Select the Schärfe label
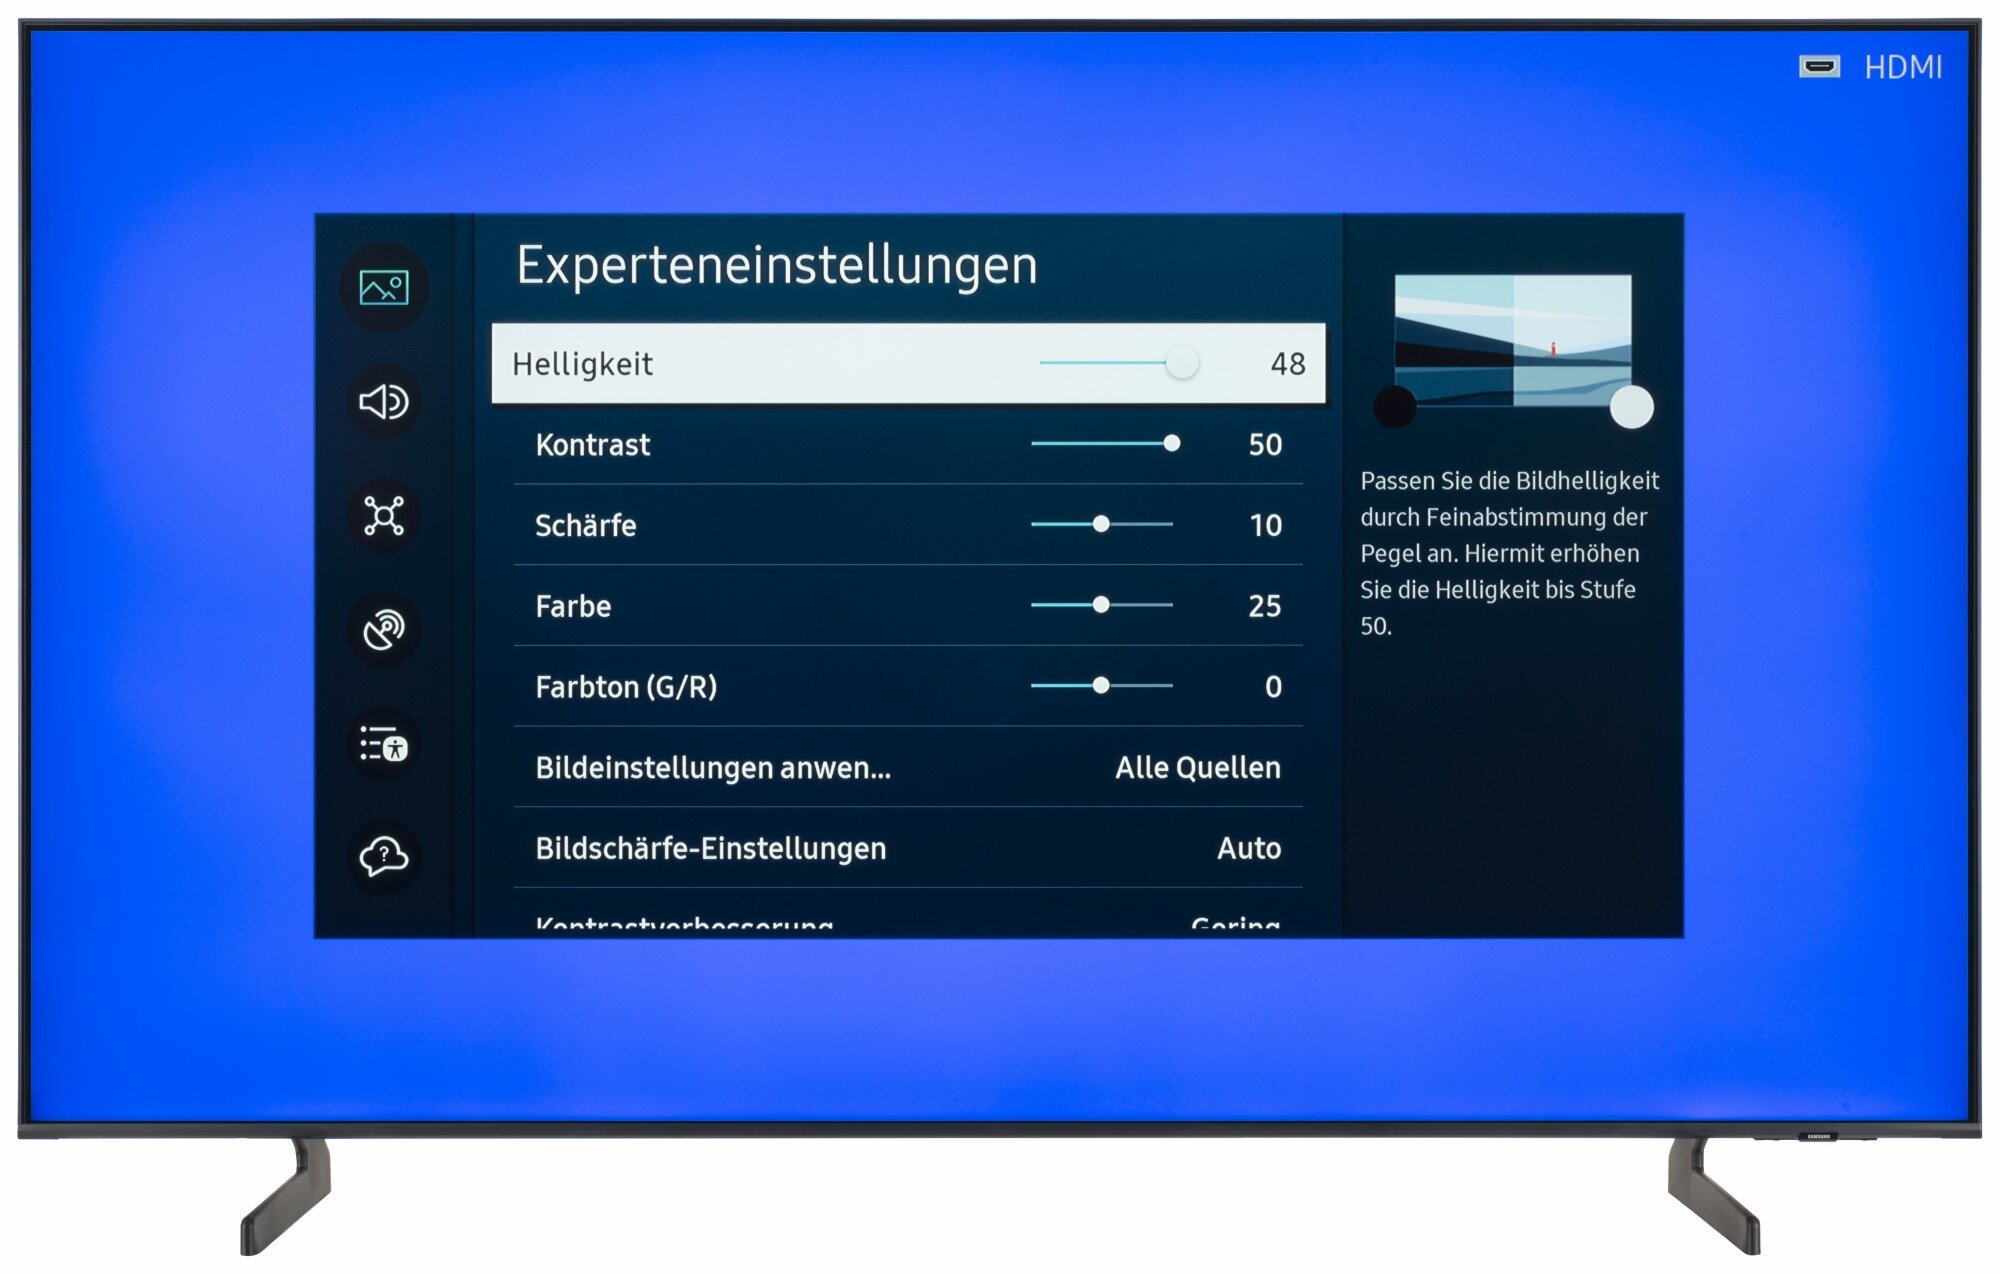Viewport: 2000px width, 1274px height. [585, 526]
